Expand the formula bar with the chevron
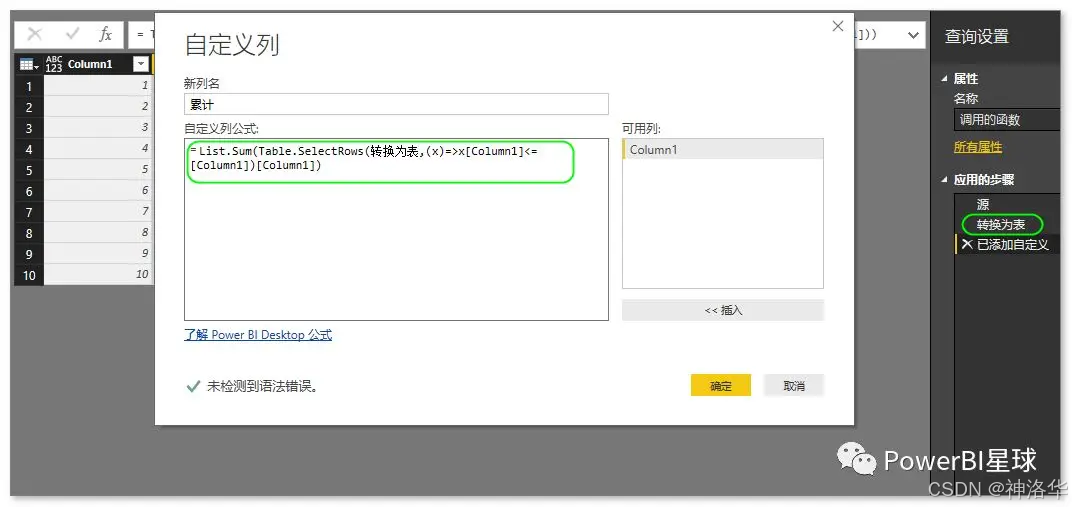 913,35
